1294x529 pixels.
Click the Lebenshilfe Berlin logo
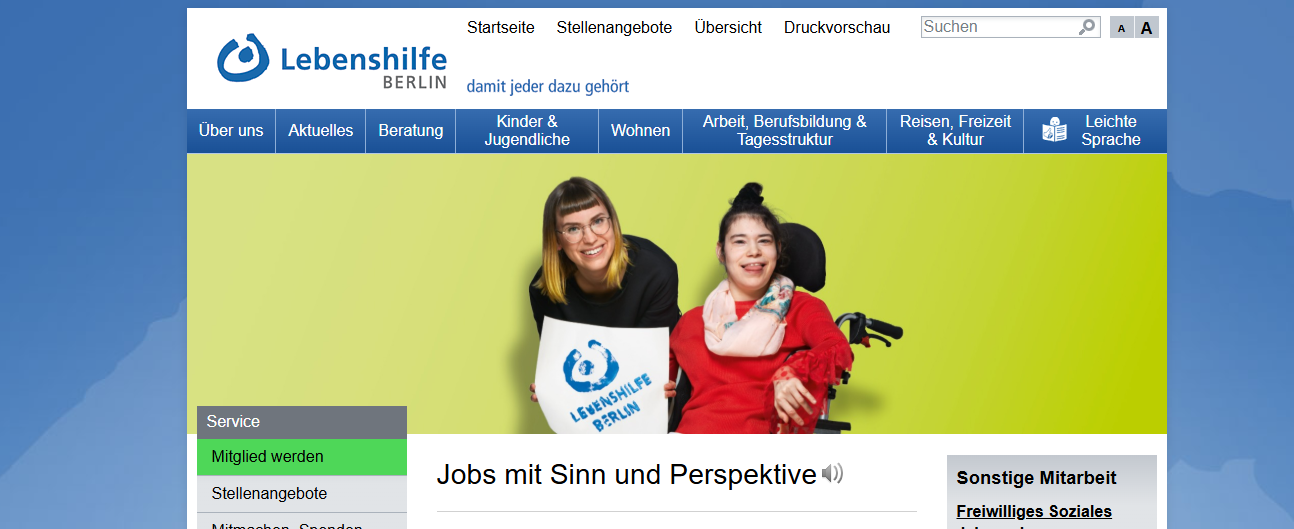coord(332,61)
